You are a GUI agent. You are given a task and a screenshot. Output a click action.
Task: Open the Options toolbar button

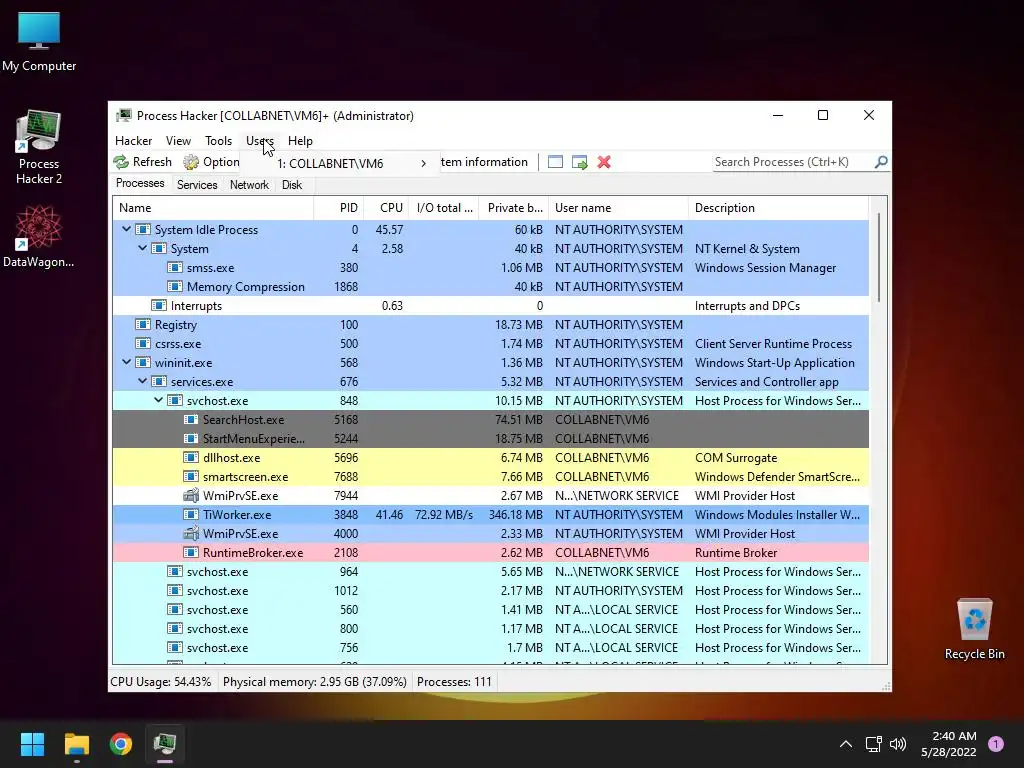[x=210, y=162]
